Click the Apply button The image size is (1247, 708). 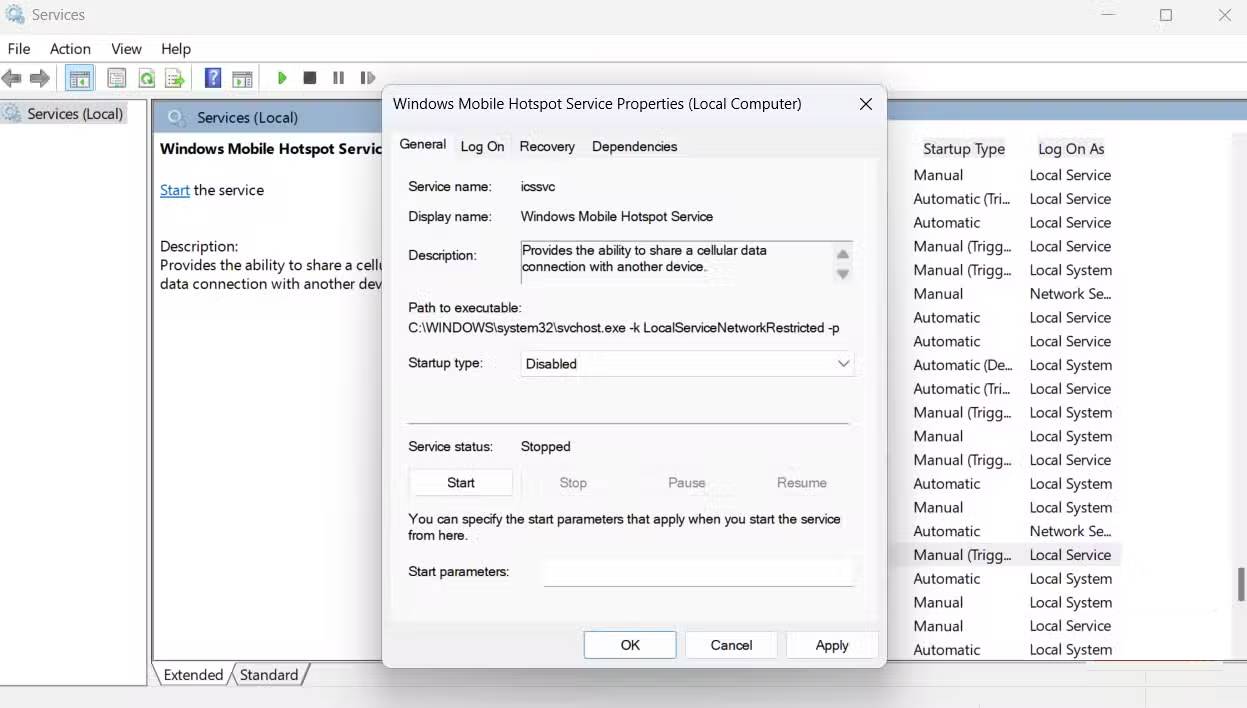coord(832,644)
